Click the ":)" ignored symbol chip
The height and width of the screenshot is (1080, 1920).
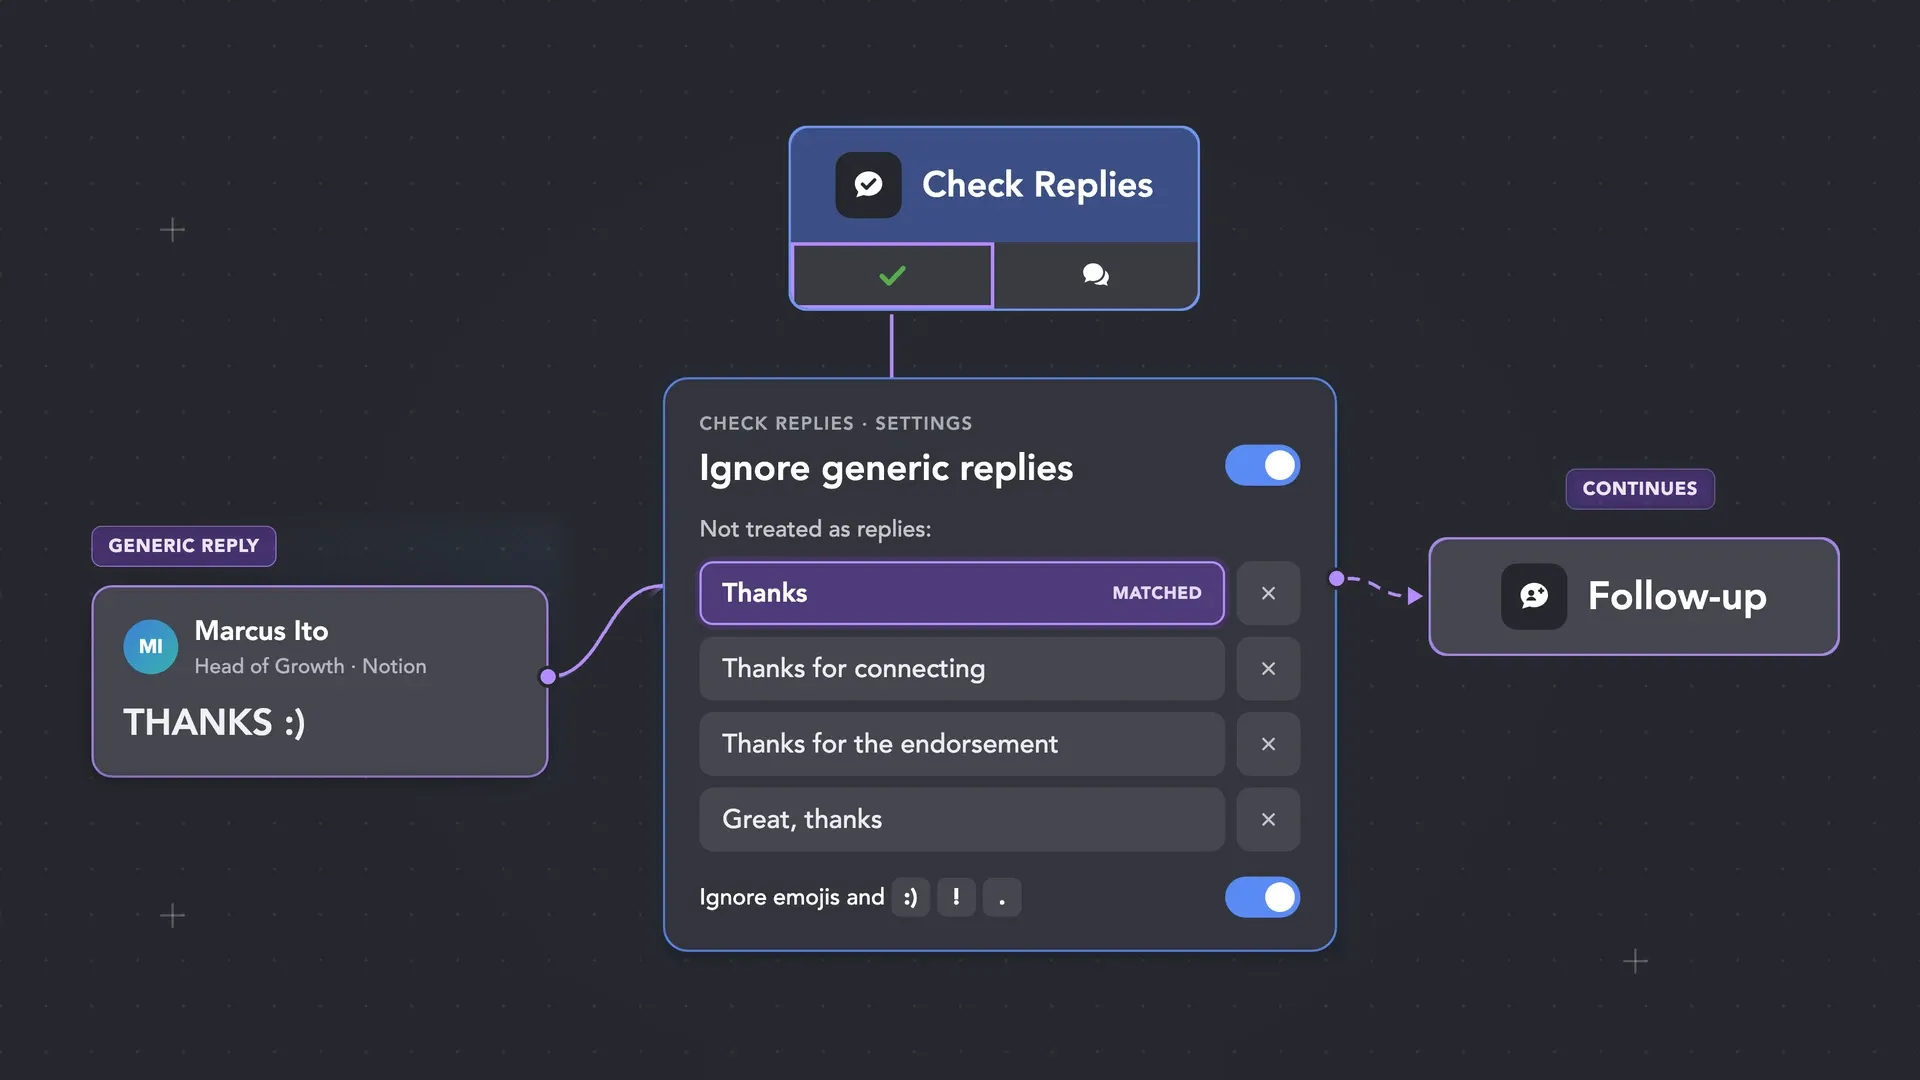910,897
